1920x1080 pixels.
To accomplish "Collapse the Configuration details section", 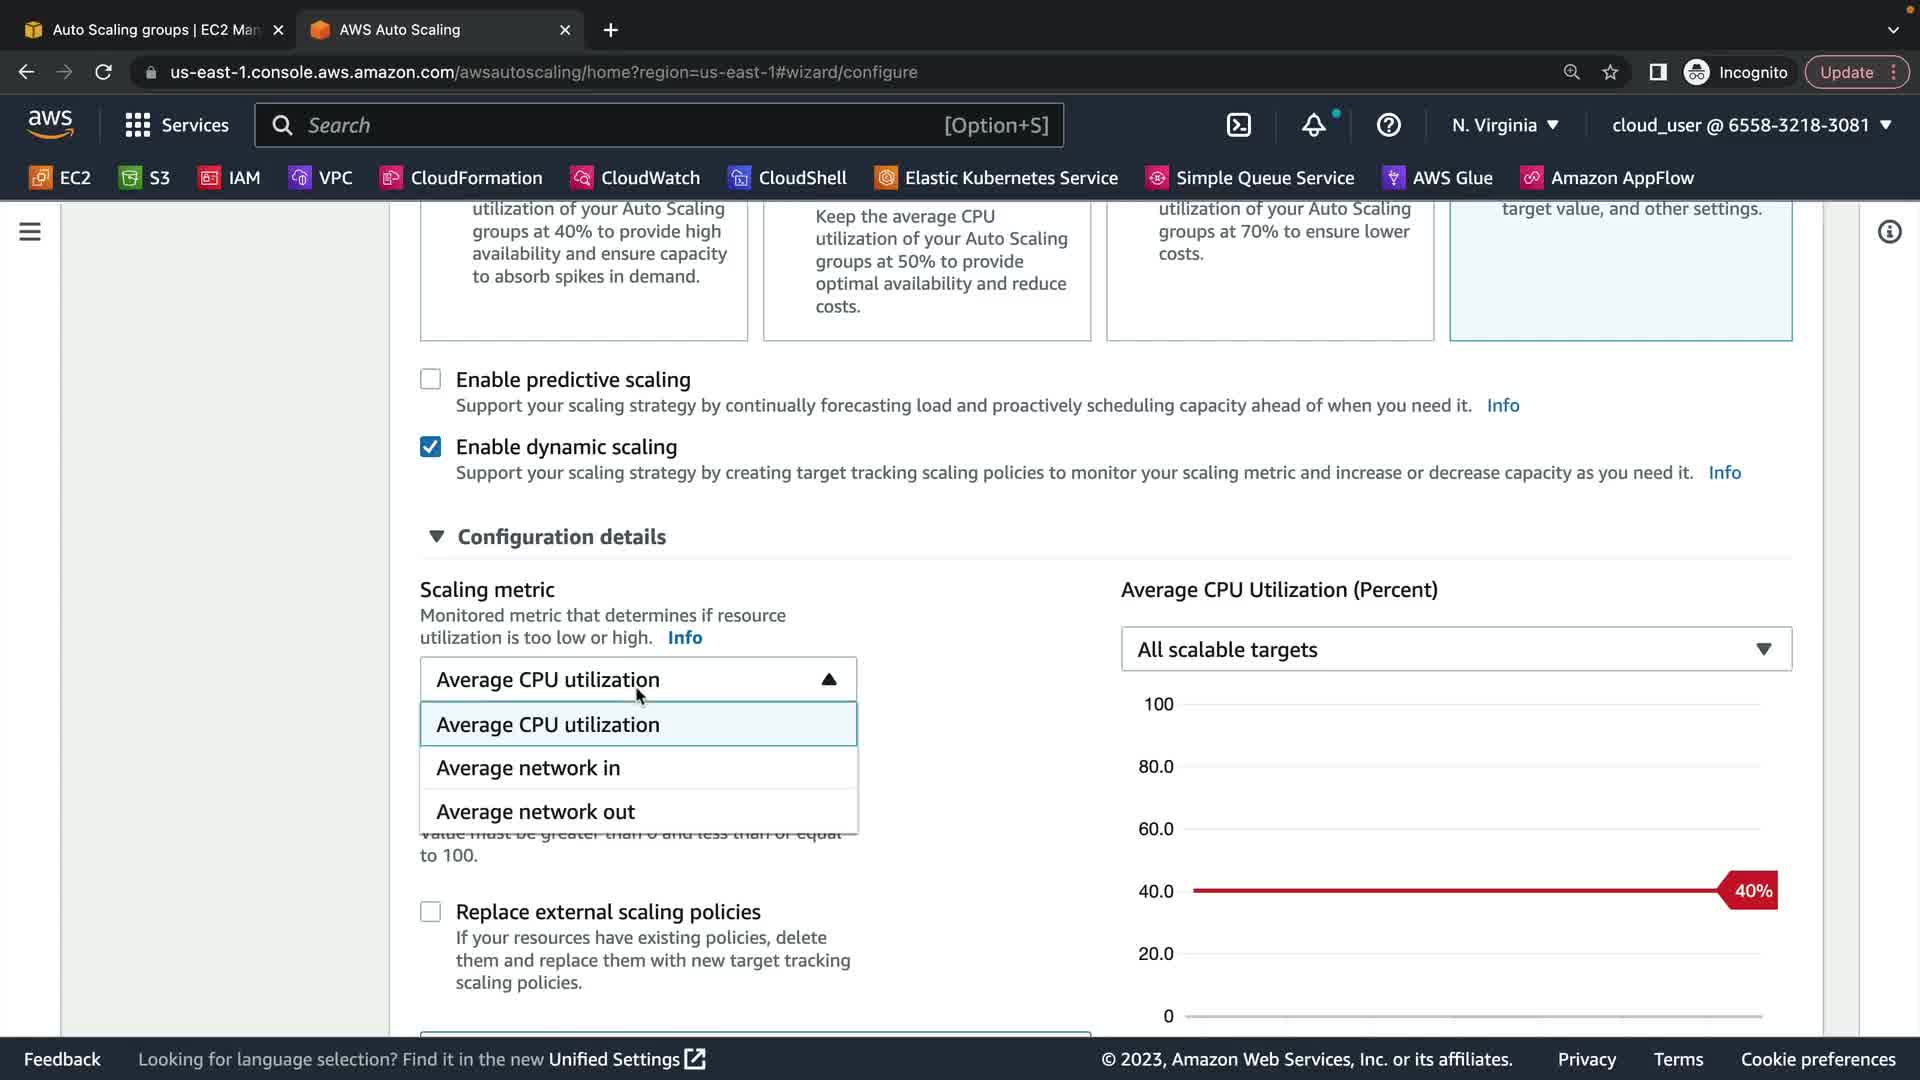I will (x=437, y=537).
